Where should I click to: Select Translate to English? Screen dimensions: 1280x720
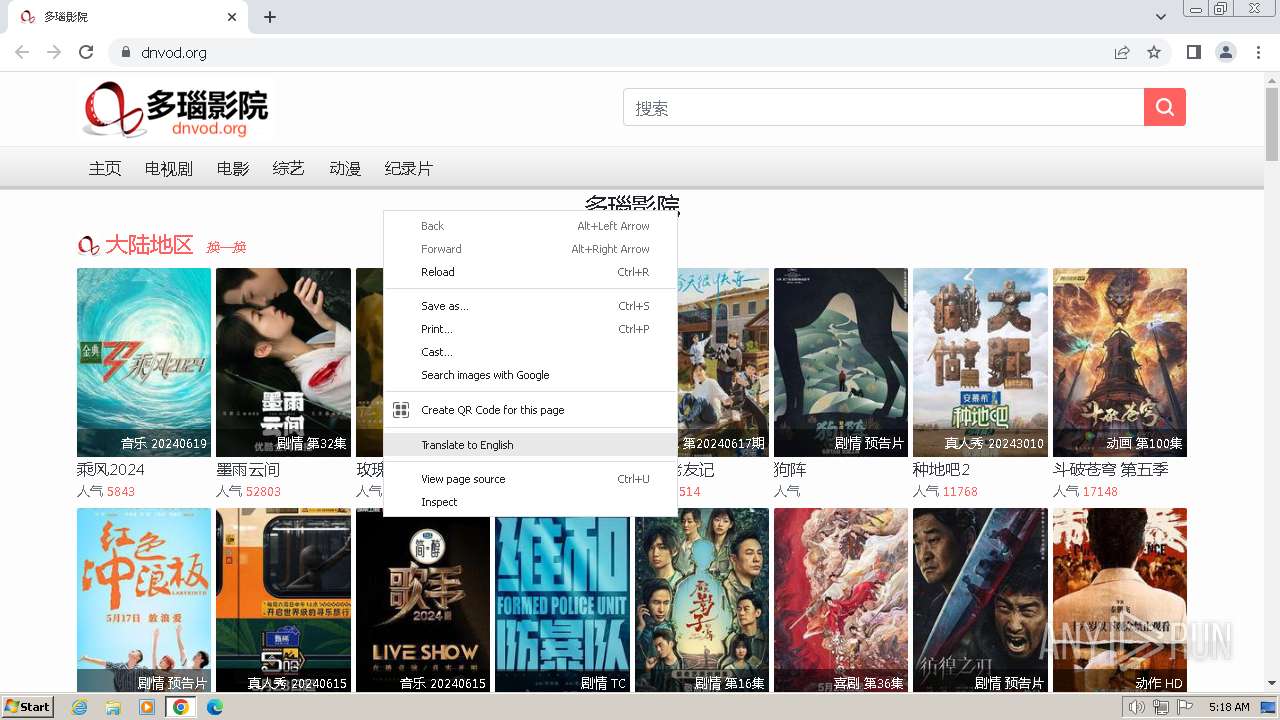[530, 445]
